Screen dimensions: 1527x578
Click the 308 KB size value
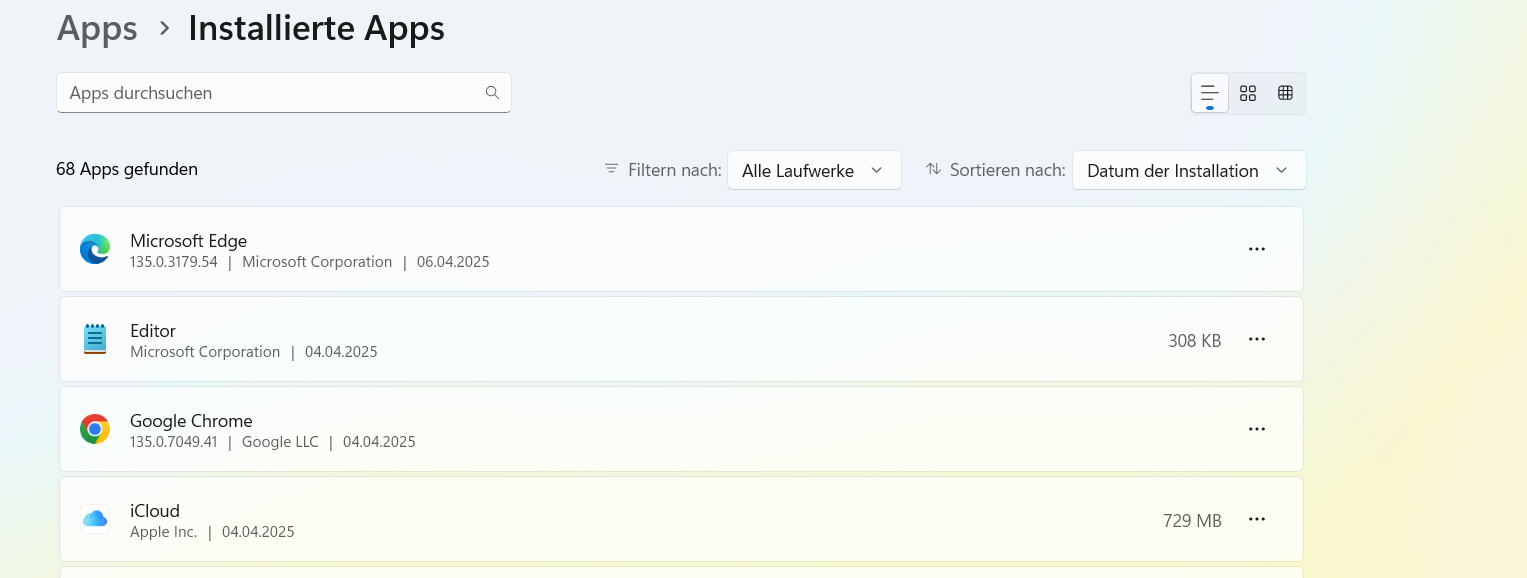click(1195, 340)
